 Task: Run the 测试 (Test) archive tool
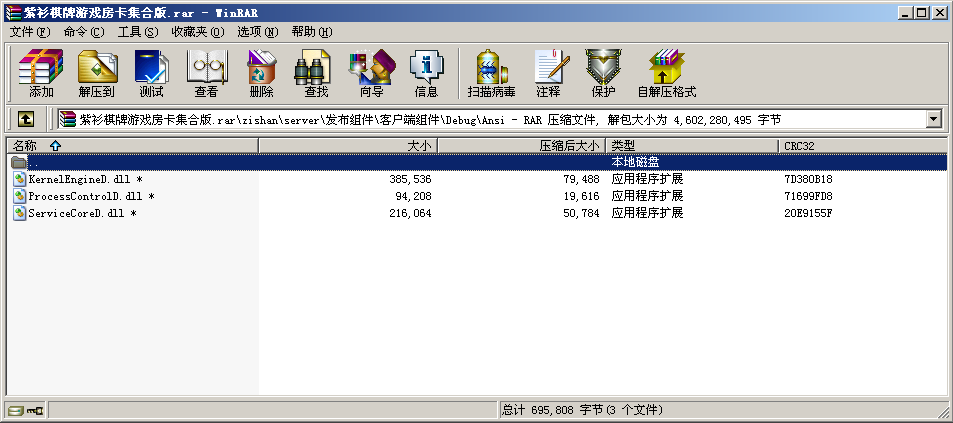point(151,74)
